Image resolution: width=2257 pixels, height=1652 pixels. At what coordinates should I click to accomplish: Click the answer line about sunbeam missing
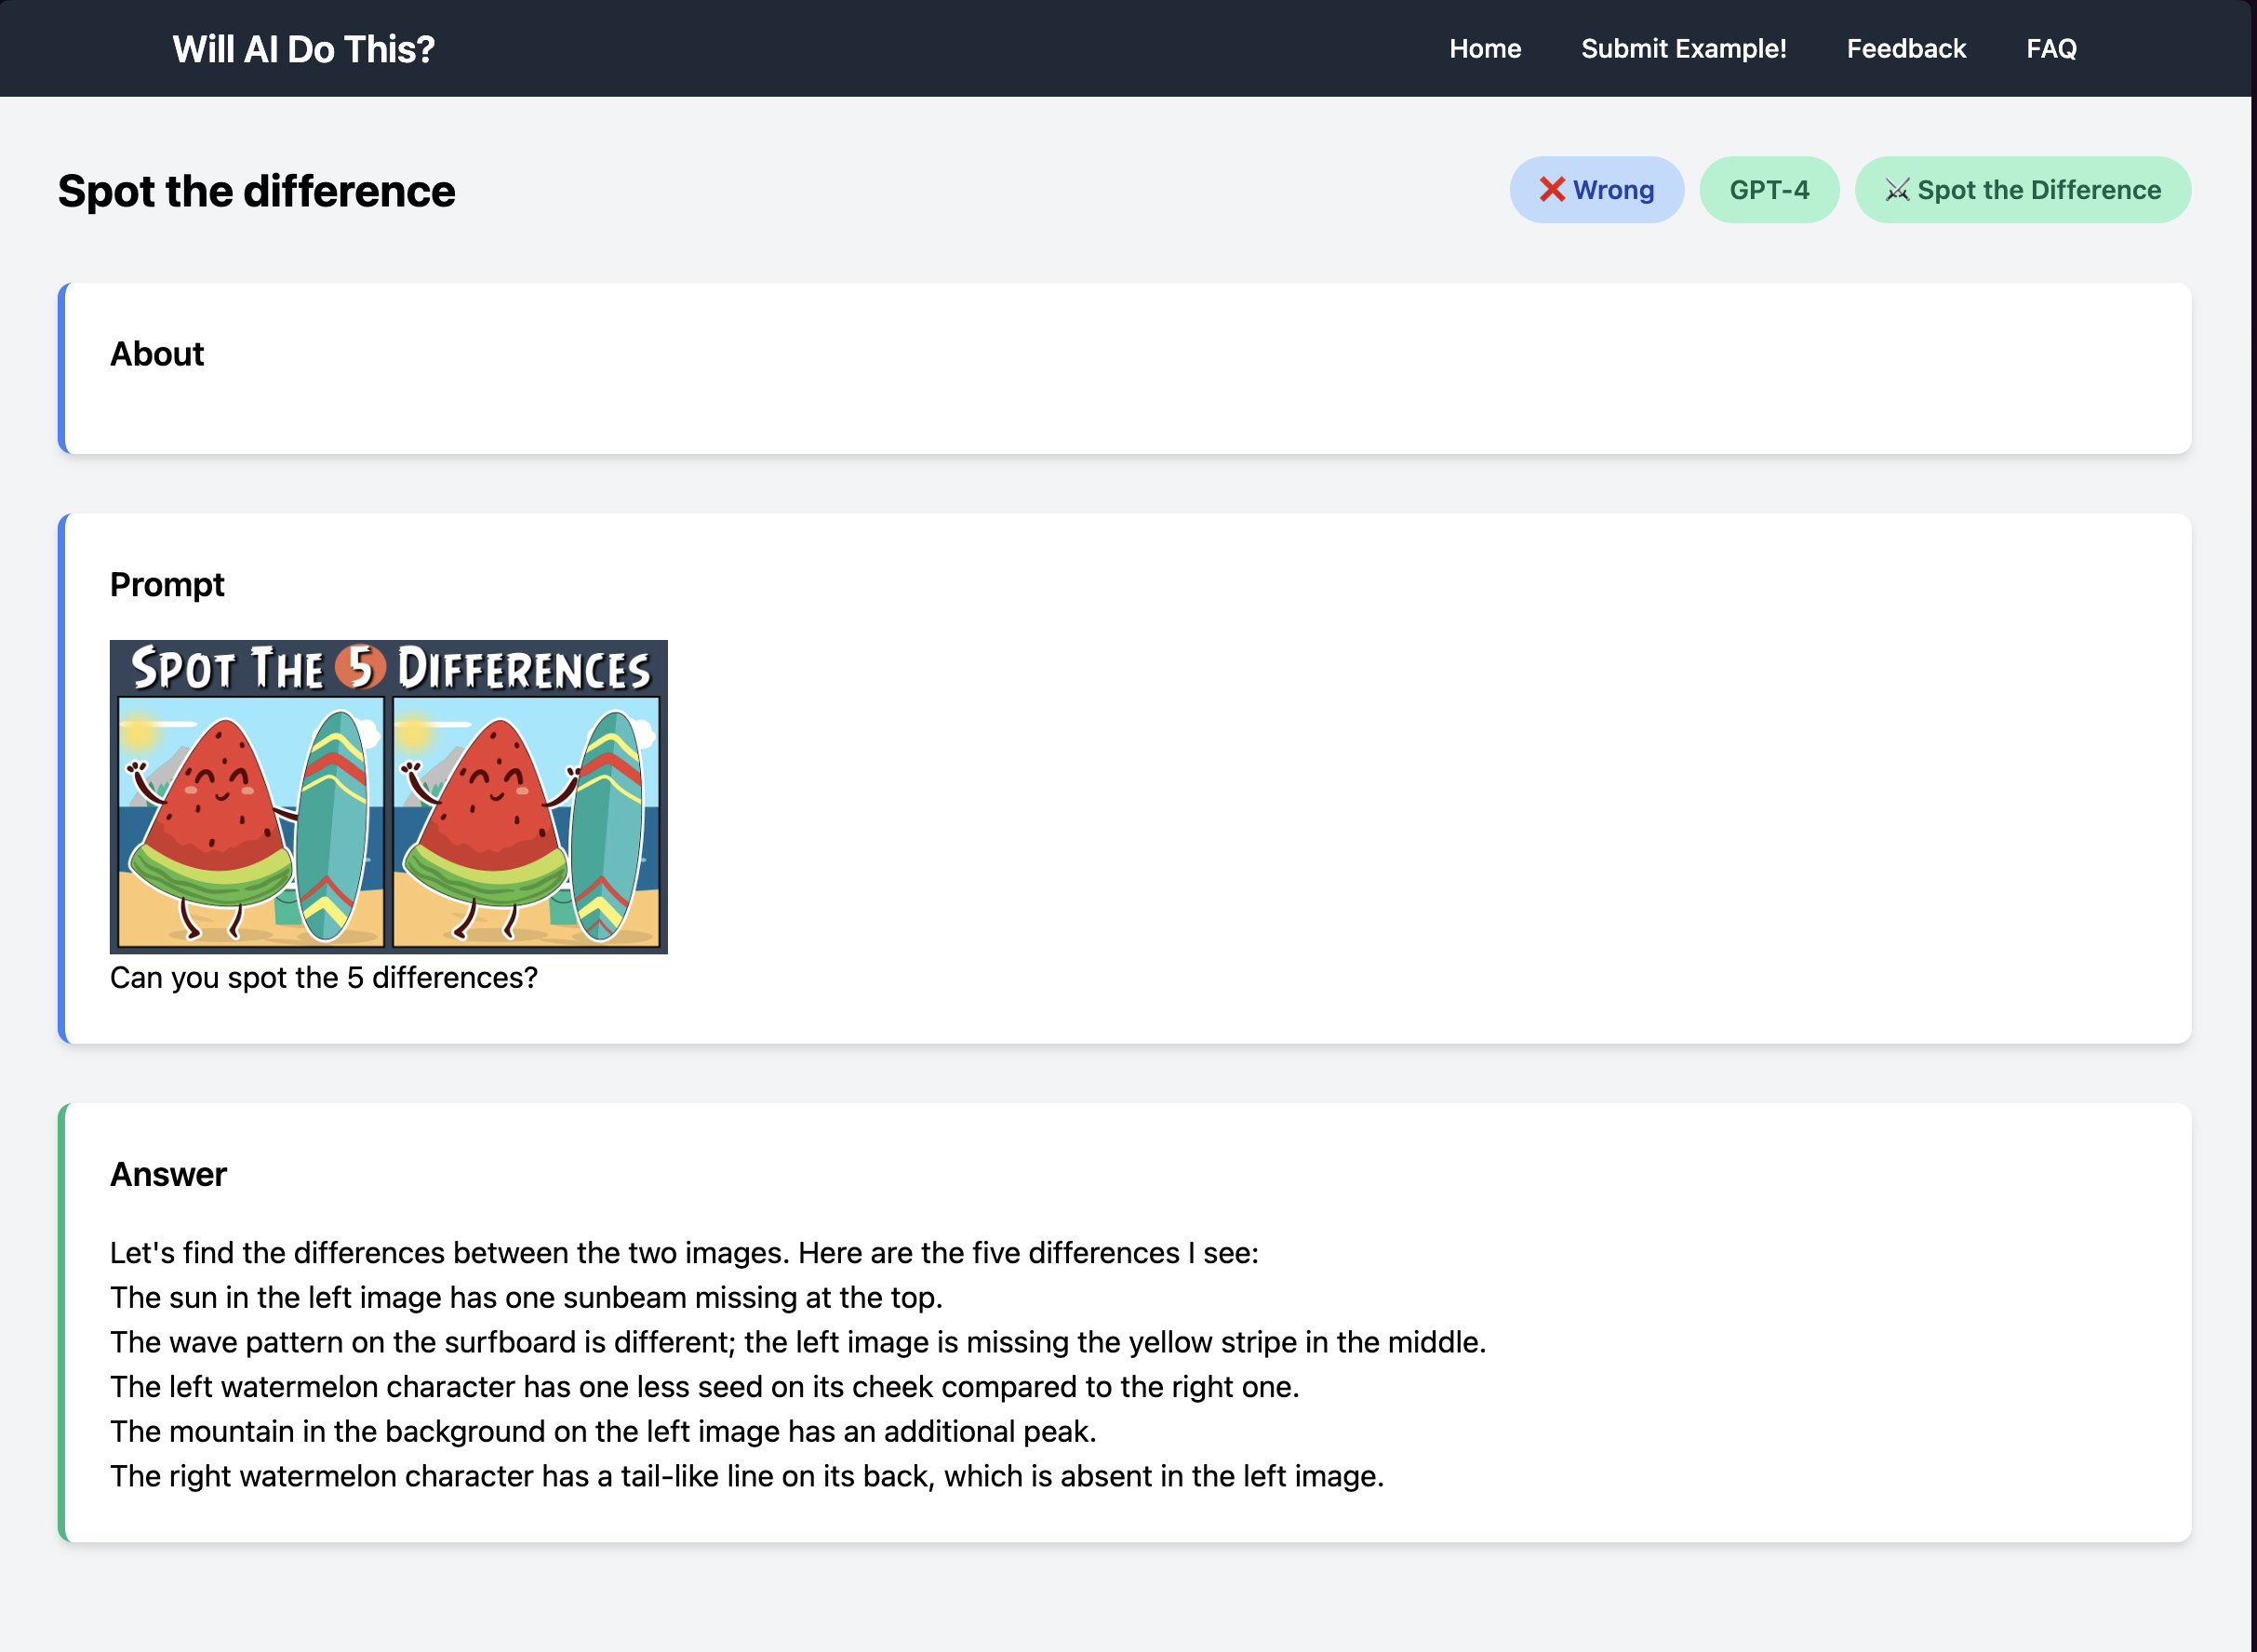coord(526,1297)
